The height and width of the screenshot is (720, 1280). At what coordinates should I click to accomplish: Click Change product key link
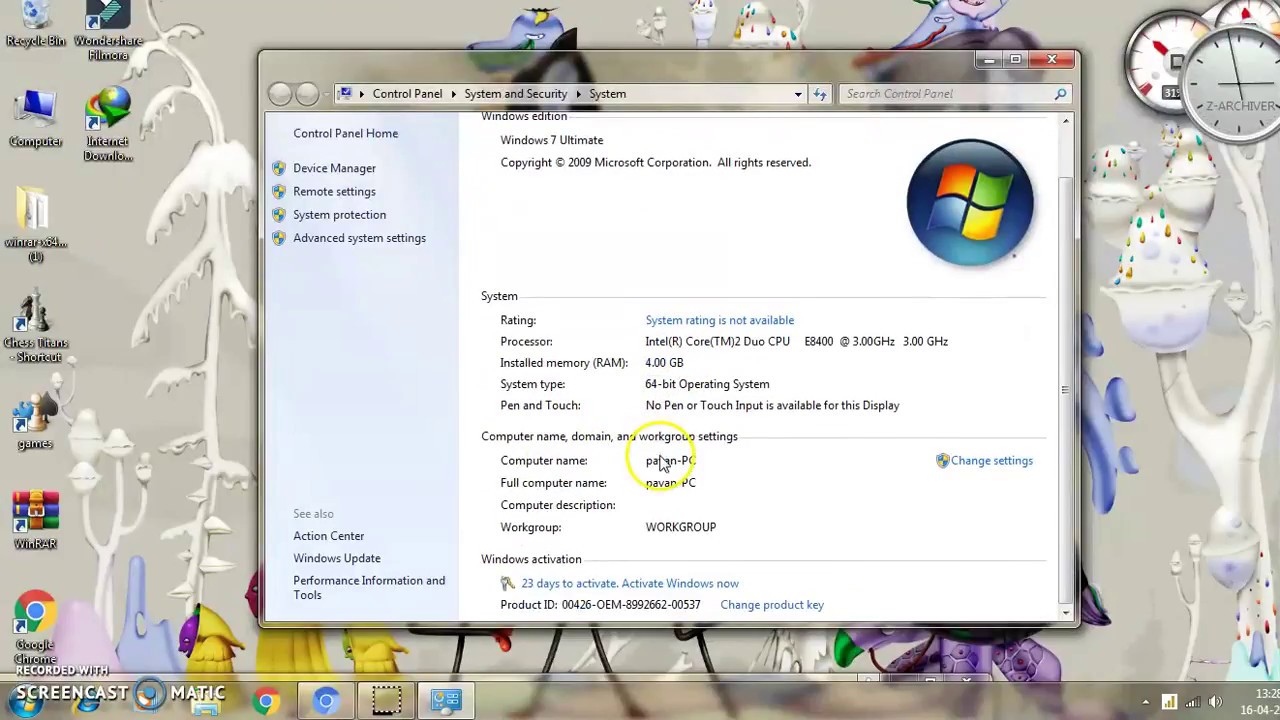point(771,605)
